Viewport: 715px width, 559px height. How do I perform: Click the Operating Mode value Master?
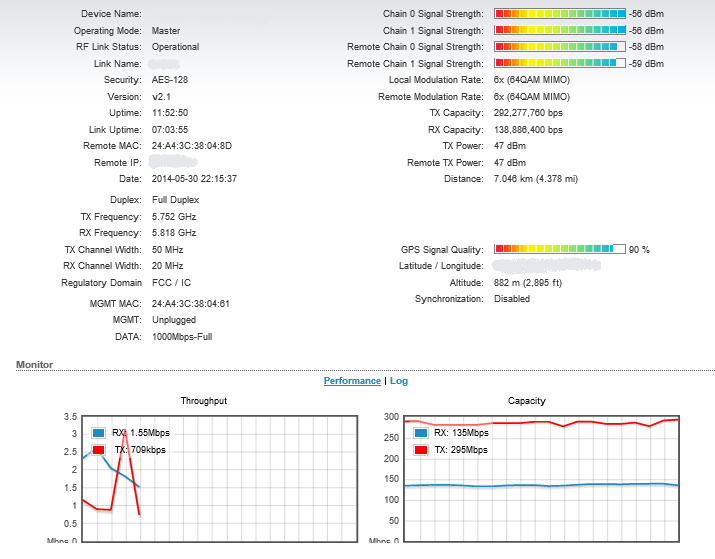pos(166,31)
